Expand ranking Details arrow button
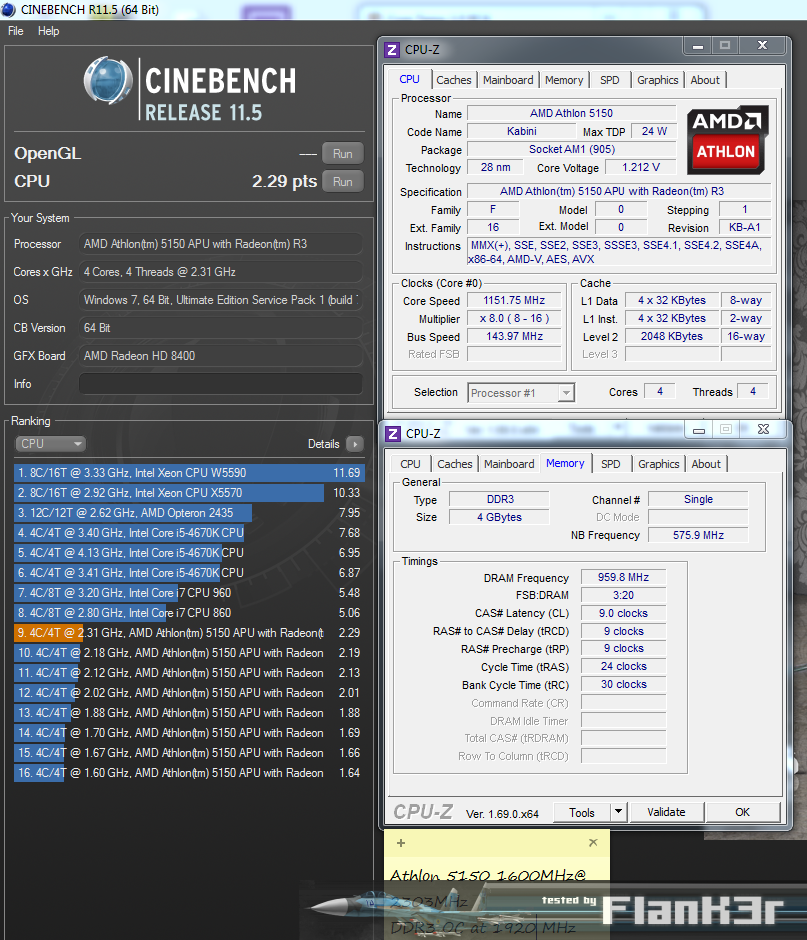This screenshot has width=807, height=940. click(355, 444)
